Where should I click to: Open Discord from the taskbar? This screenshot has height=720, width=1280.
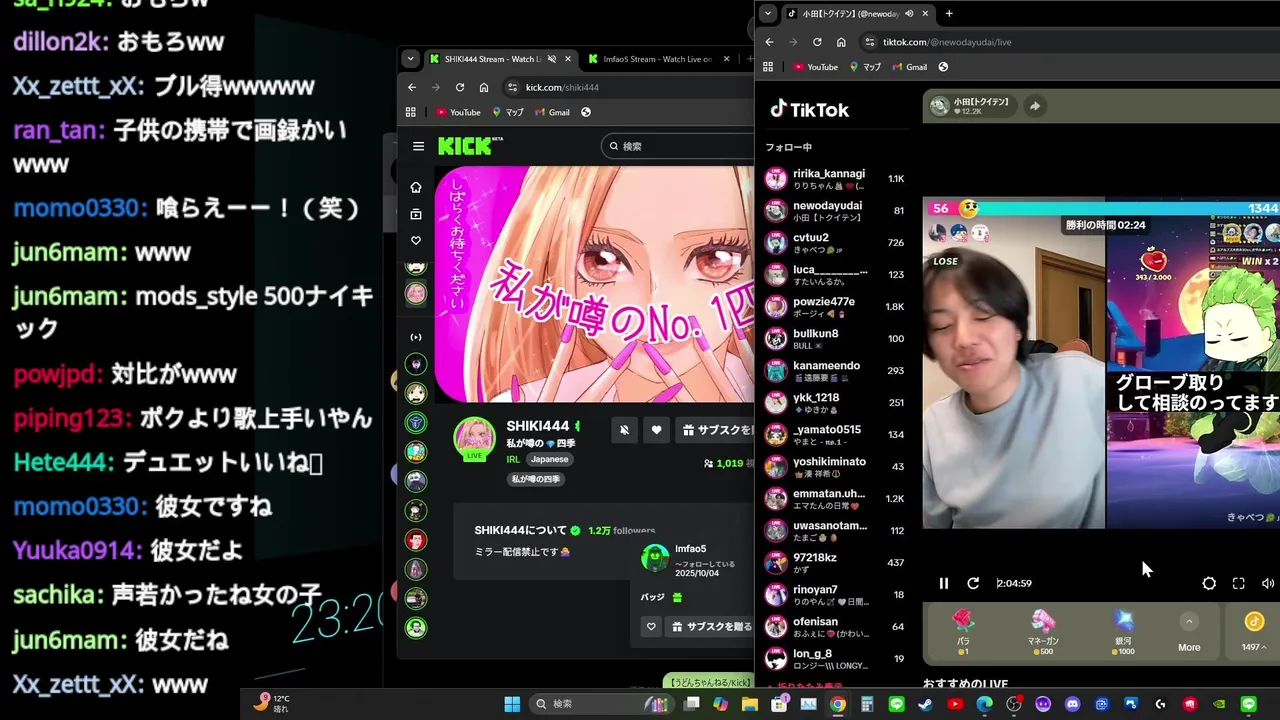click(1072, 704)
